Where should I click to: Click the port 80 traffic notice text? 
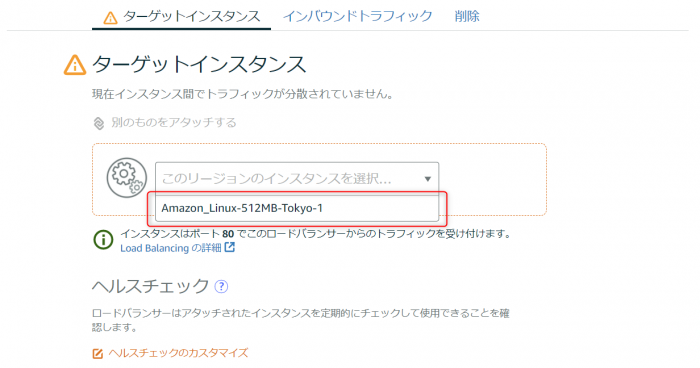(316, 234)
